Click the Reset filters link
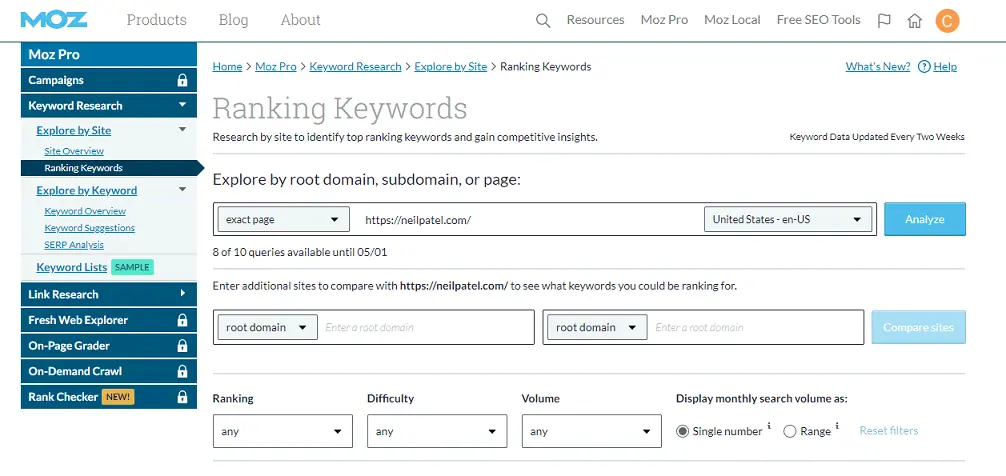Viewport: 1006px width, 476px height. click(x=889, y=430)
